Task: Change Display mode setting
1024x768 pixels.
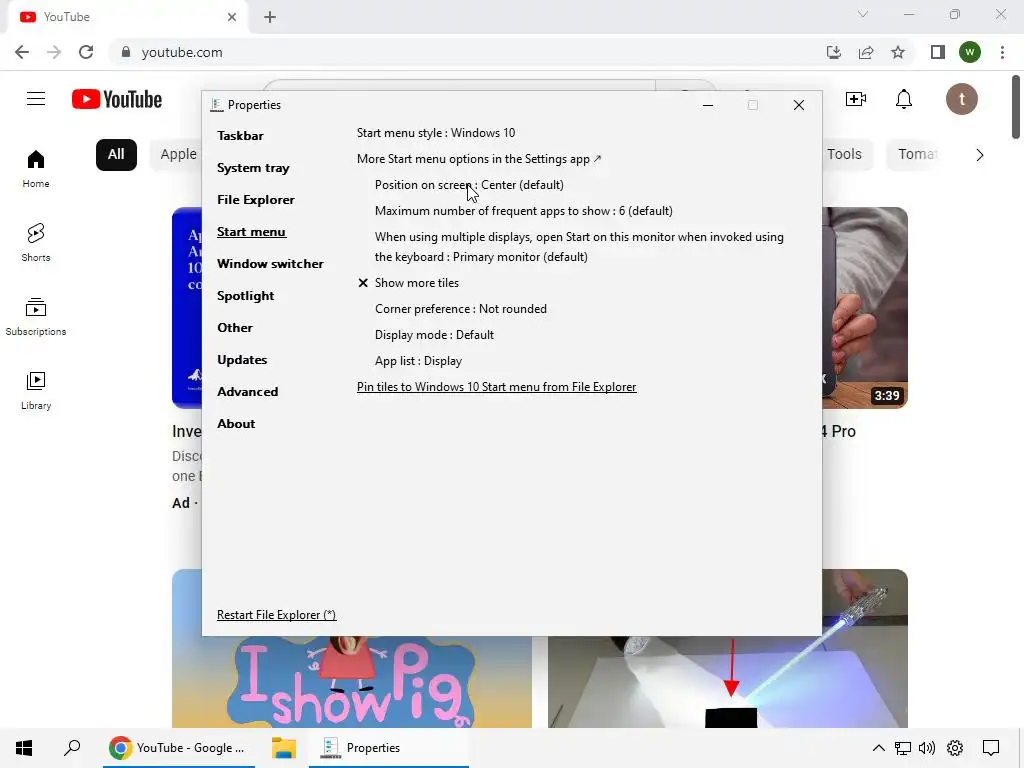Action: click(x=434, y=335)
